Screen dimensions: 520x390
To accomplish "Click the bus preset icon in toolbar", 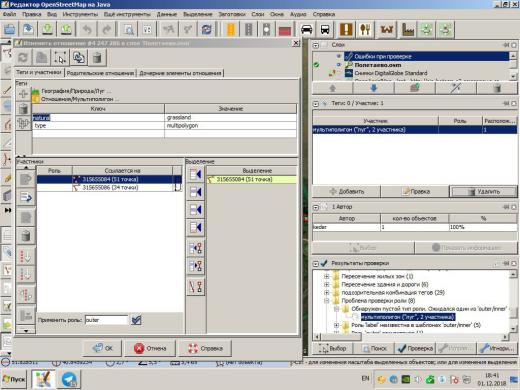I will coord(325,30).
